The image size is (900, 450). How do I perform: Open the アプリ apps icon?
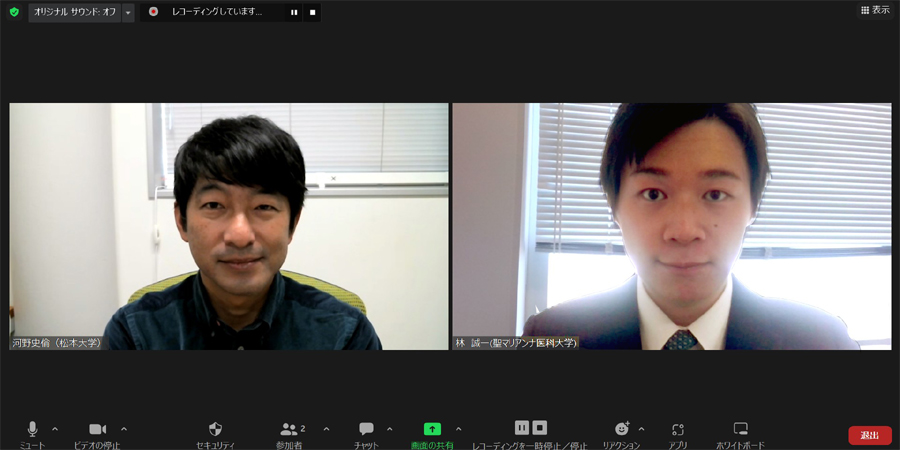tap(678, 429)
